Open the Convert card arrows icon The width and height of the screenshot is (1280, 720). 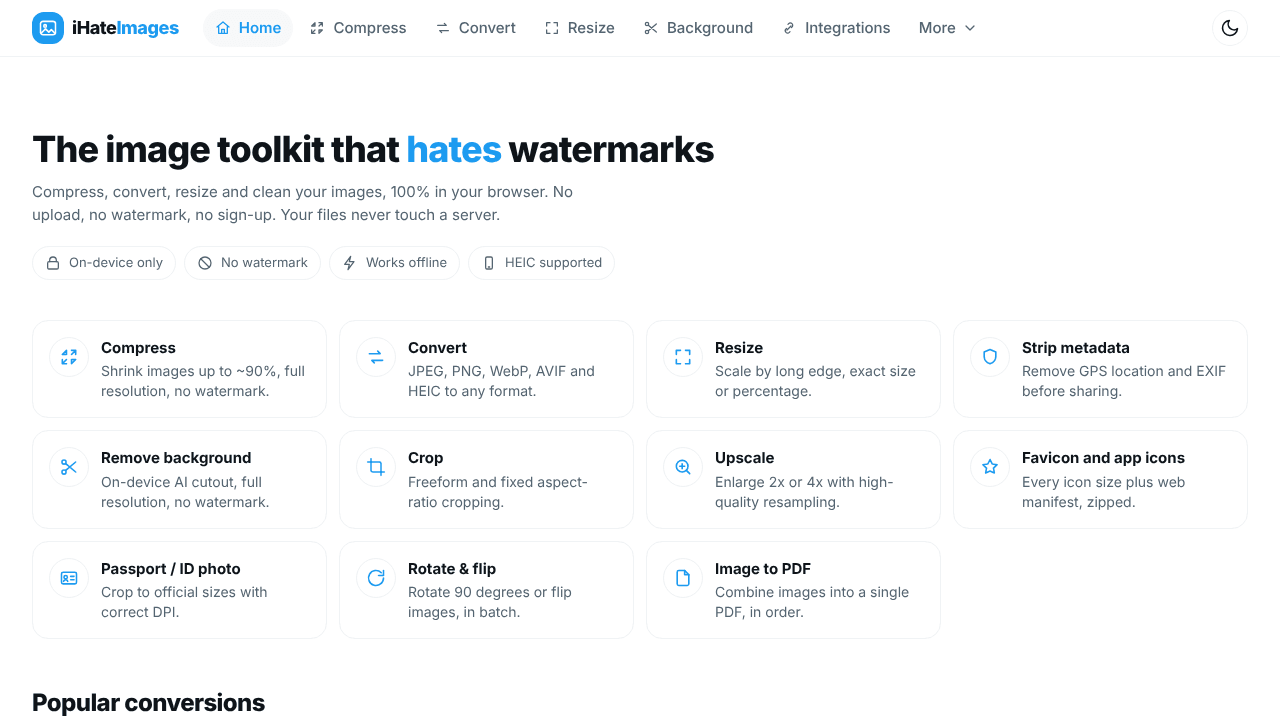[x=376, y=357]
